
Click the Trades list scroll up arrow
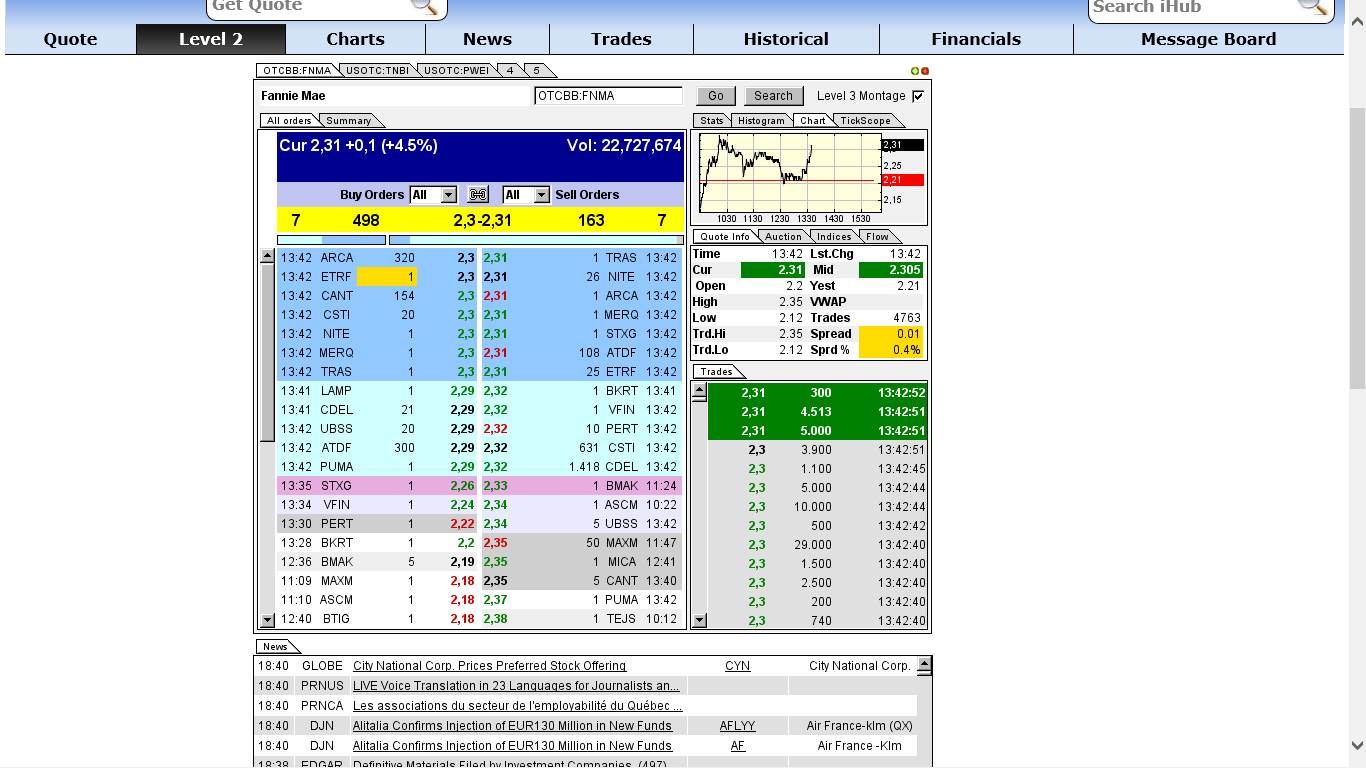(699, 391)
